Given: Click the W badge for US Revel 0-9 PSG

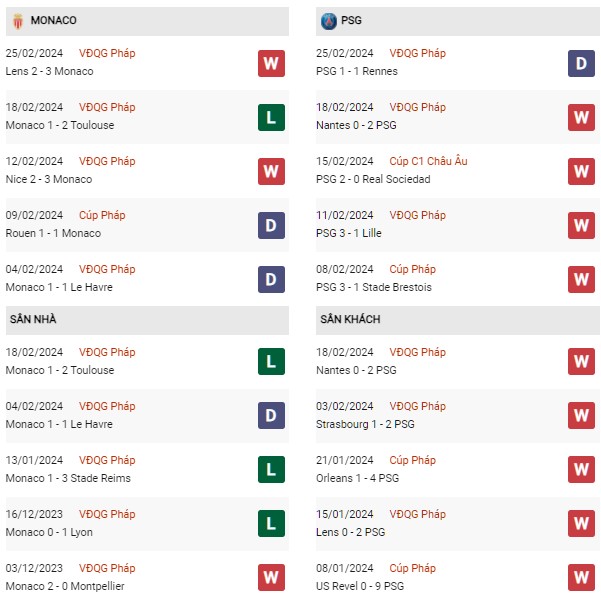Looking at the screenshot, I should click(x=581, y=578).
